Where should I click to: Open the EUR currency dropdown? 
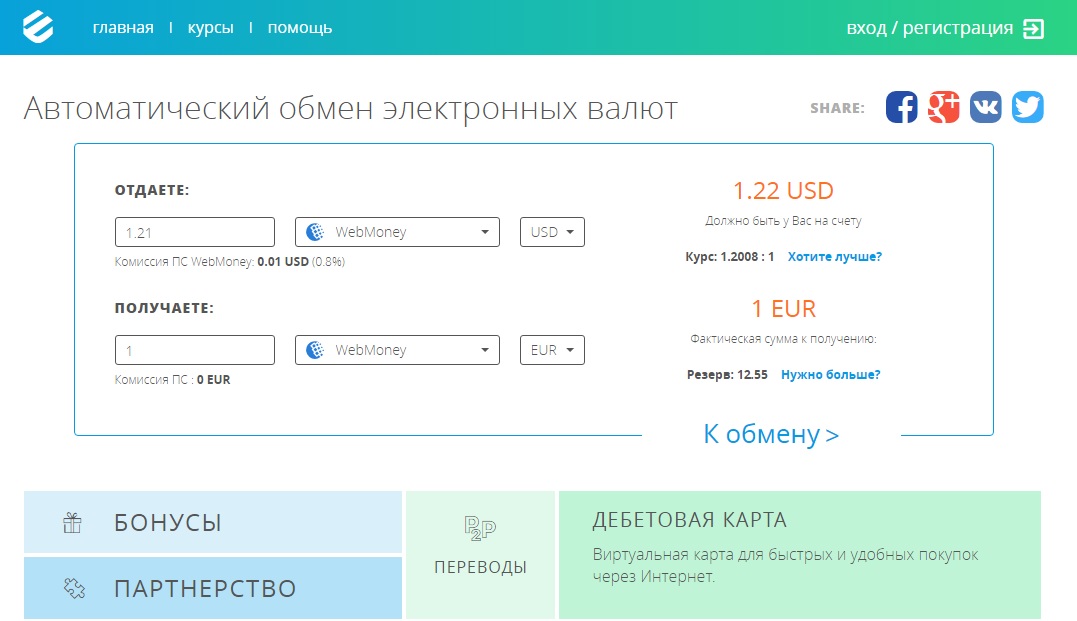[552, 350]
